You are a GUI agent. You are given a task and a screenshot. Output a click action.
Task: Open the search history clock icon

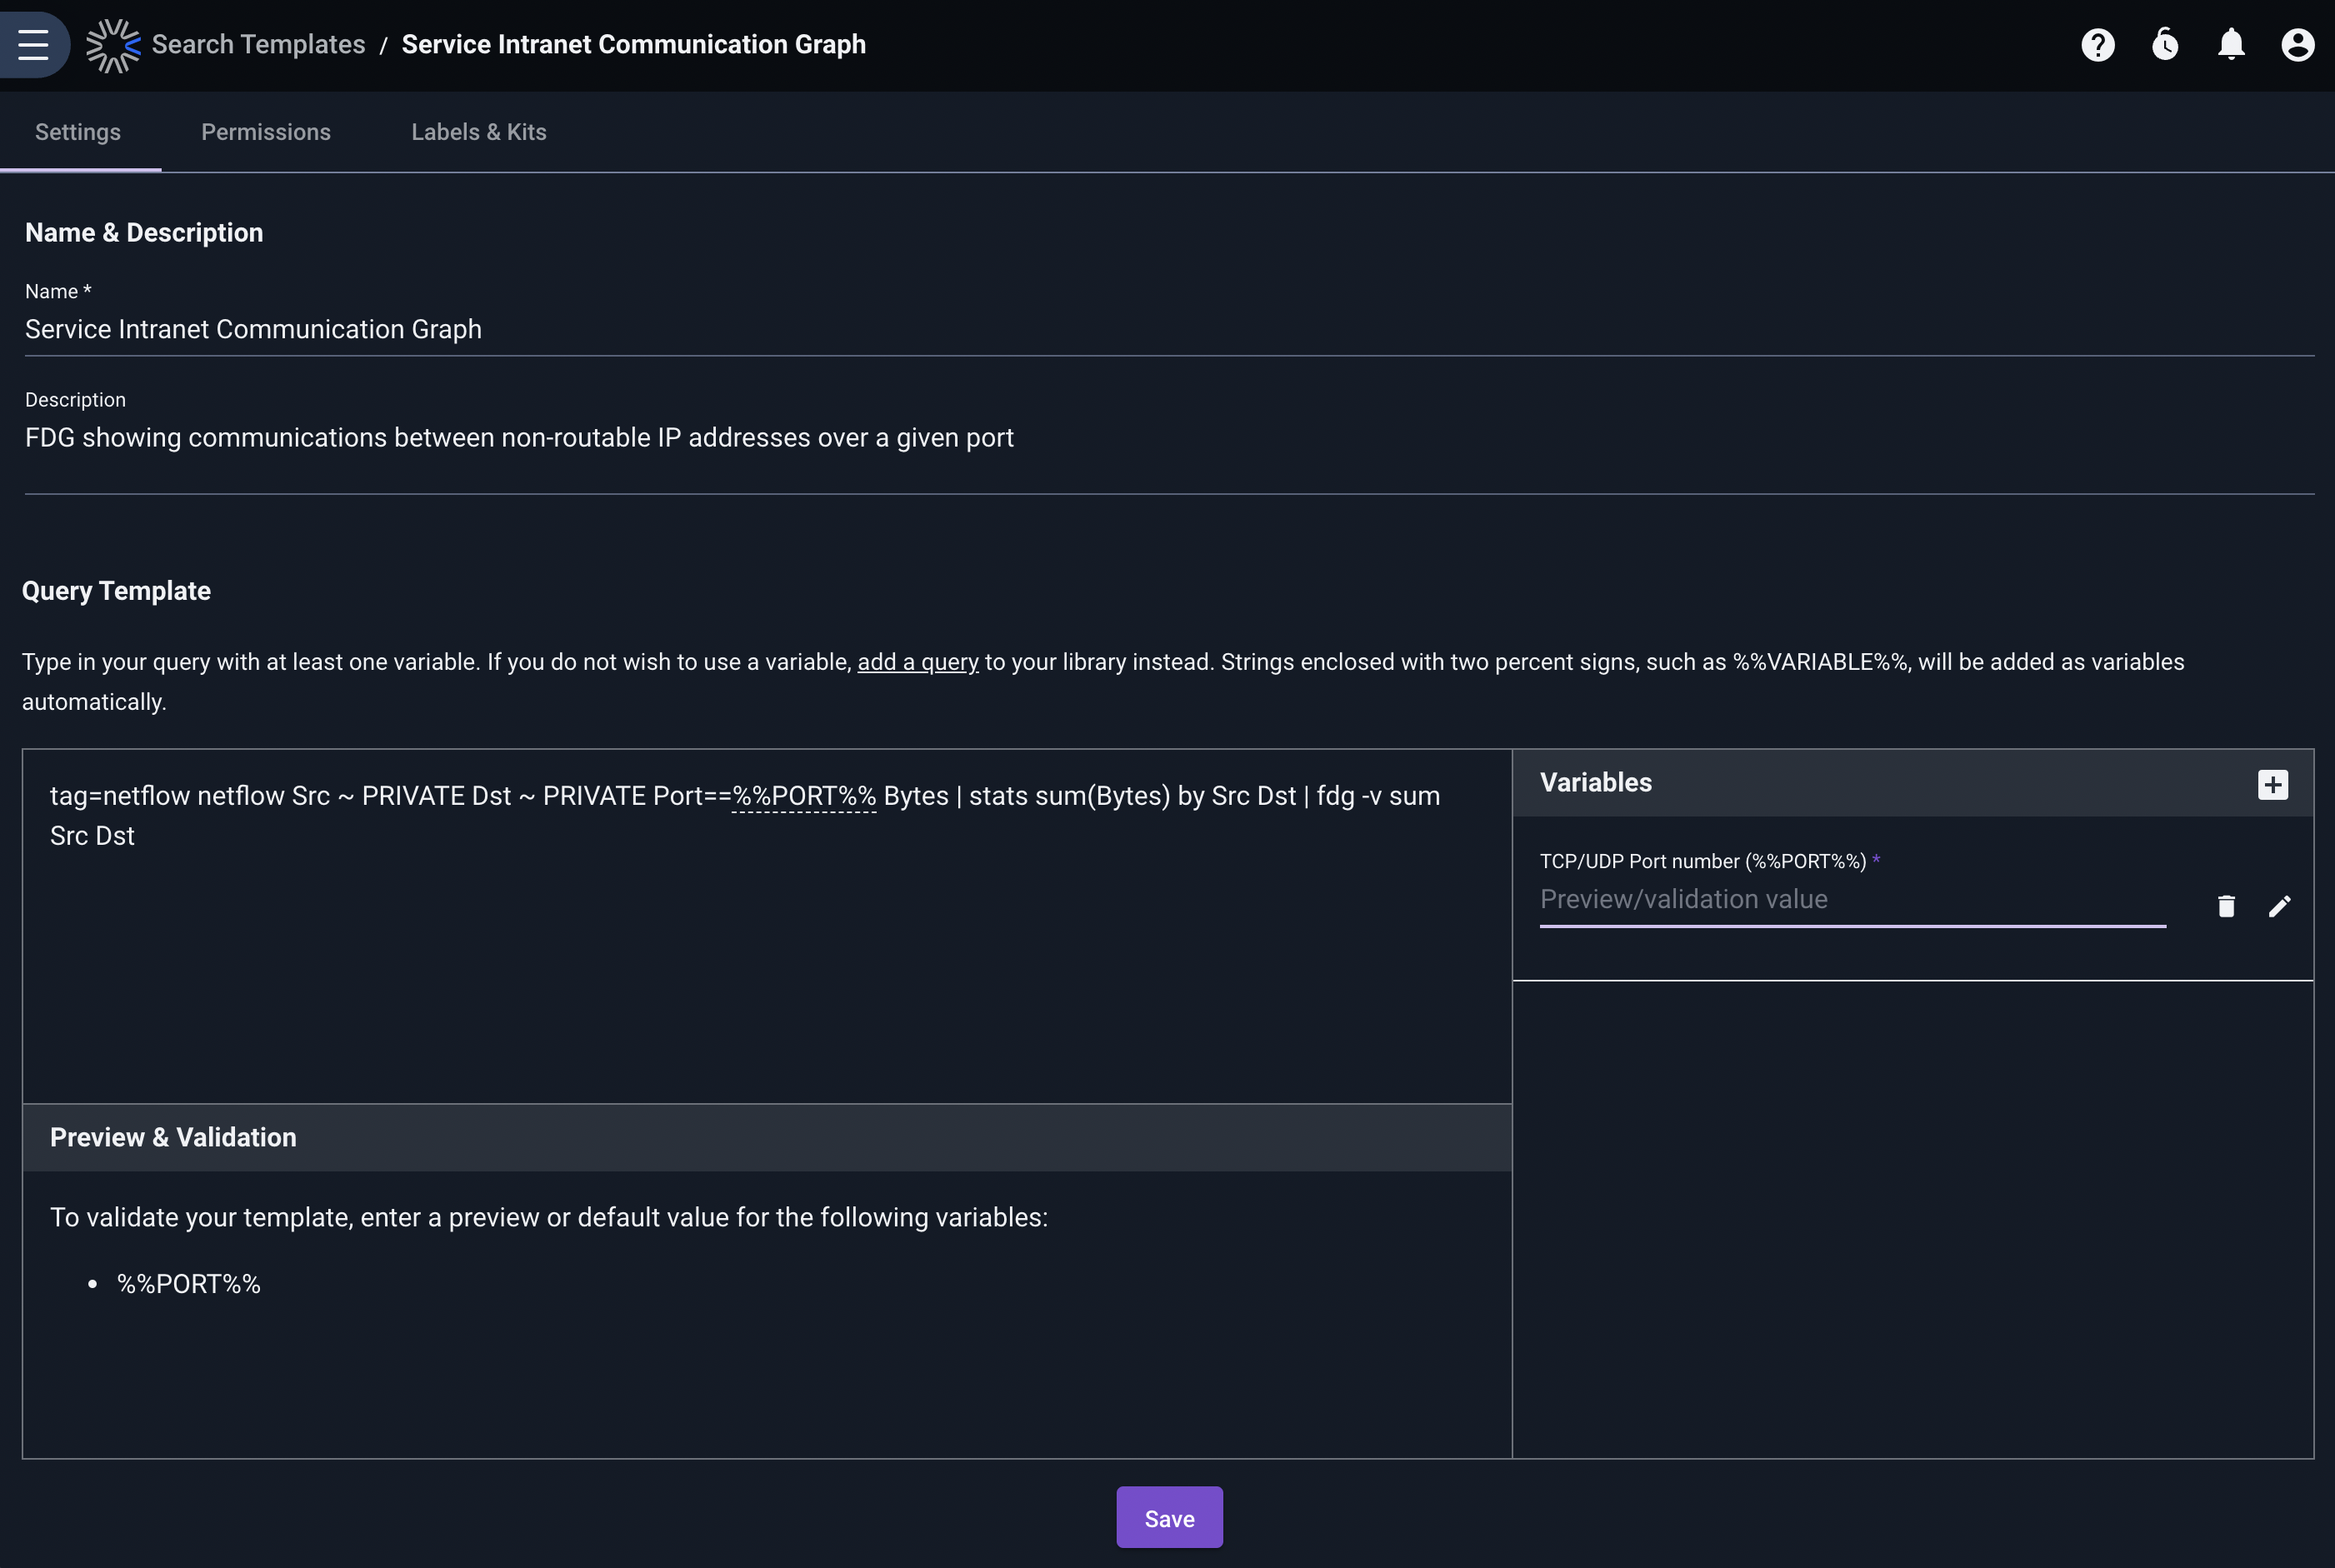(2164, 45)
